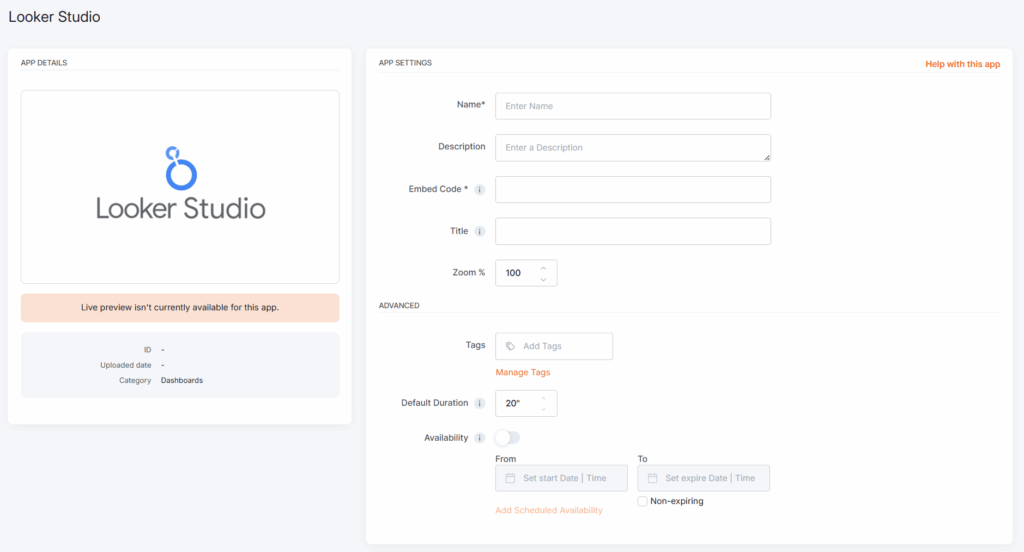Click the APP DETAILS heading

pyautogui.click(x=44, y=63)
